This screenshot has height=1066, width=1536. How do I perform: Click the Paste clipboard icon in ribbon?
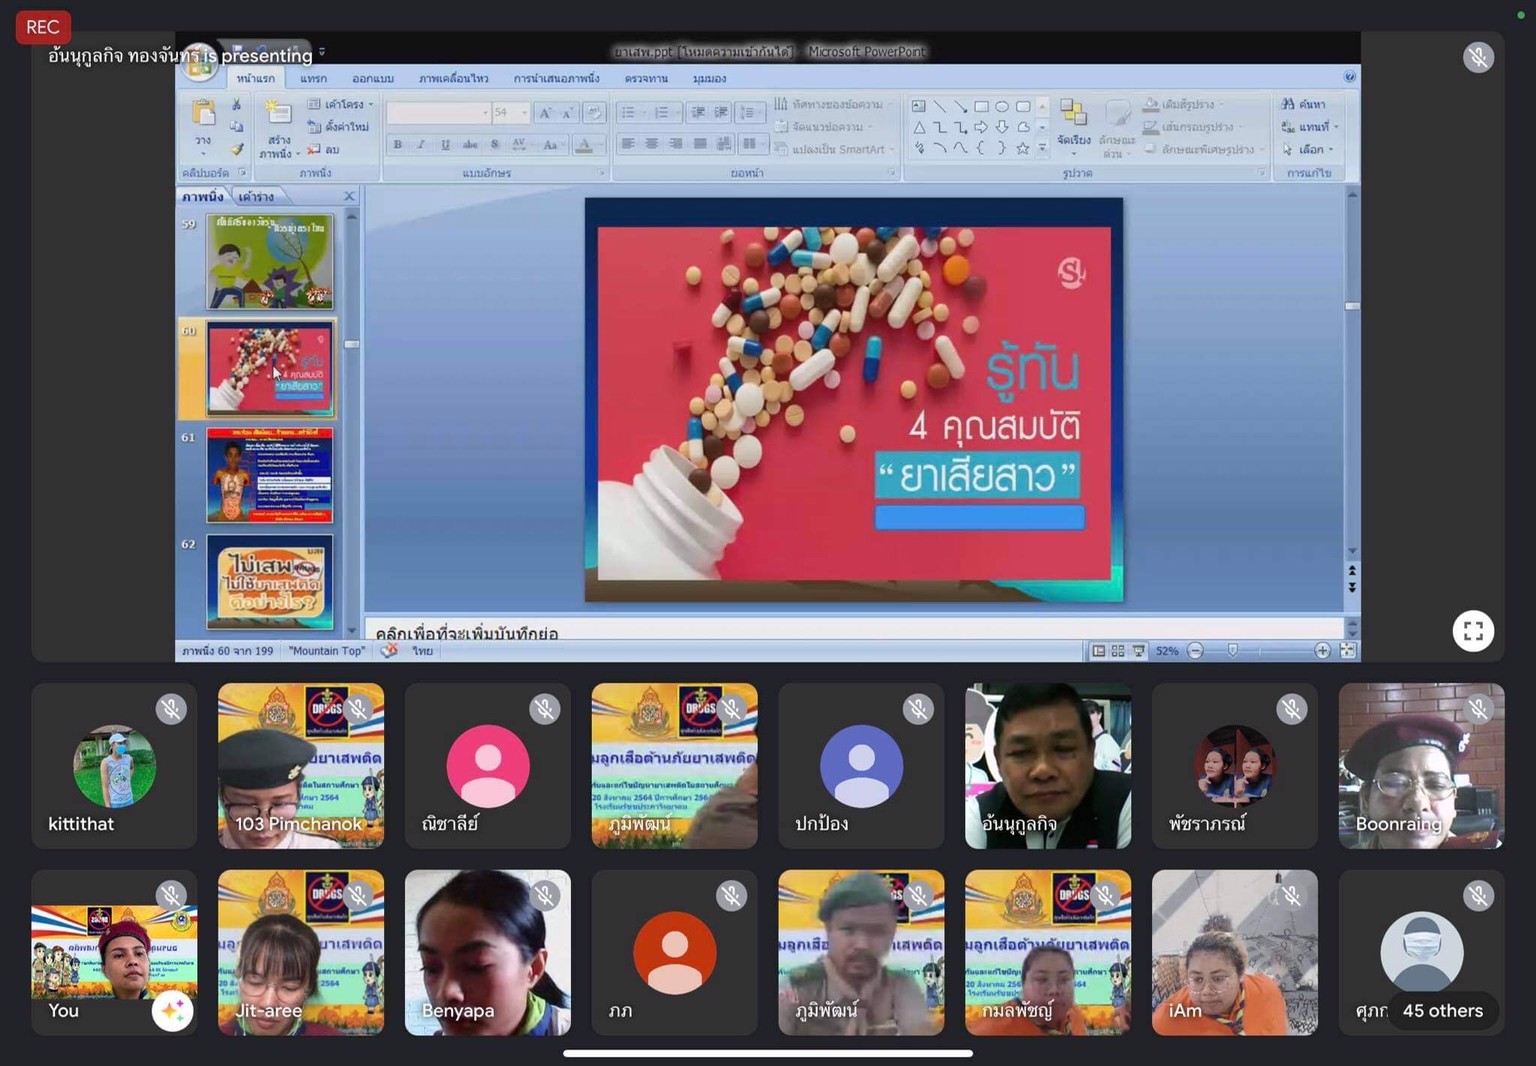tap(203, 114)
